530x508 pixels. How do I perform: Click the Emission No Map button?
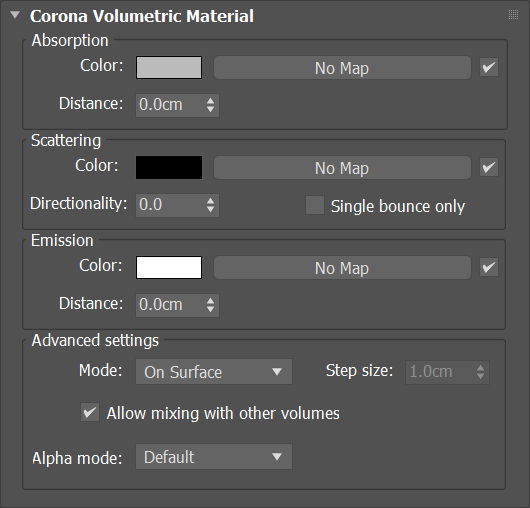[x=342, y=267]
